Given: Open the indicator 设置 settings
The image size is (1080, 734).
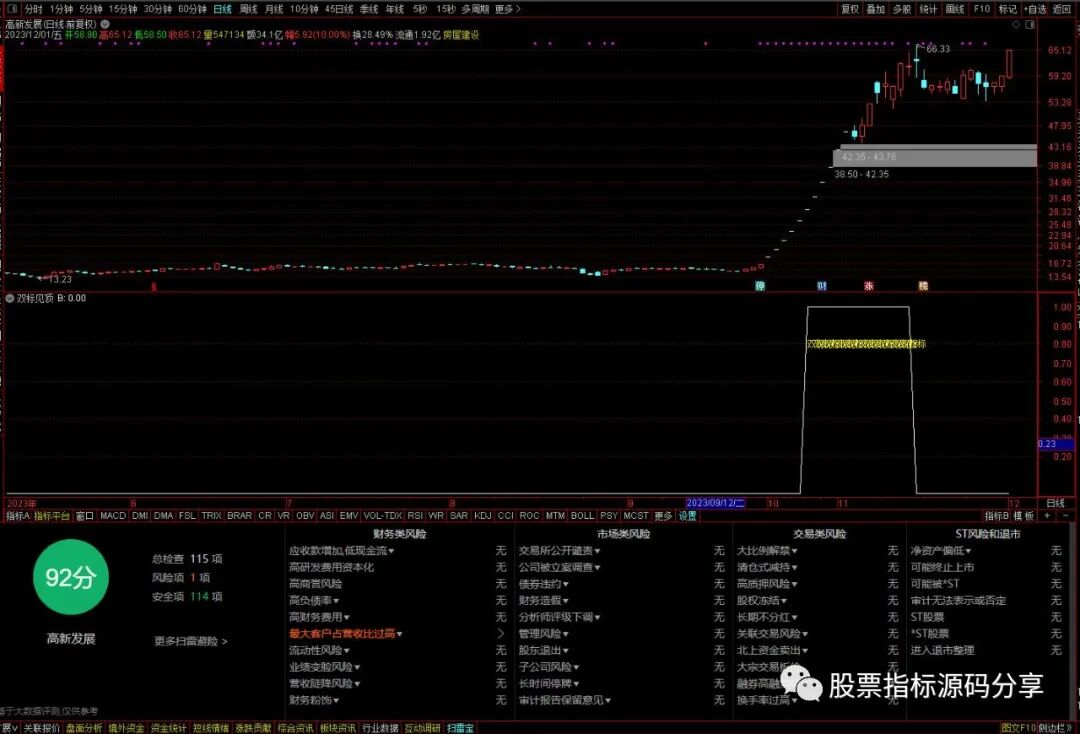Looking at the screenshot, I should [x=687, y=516].
